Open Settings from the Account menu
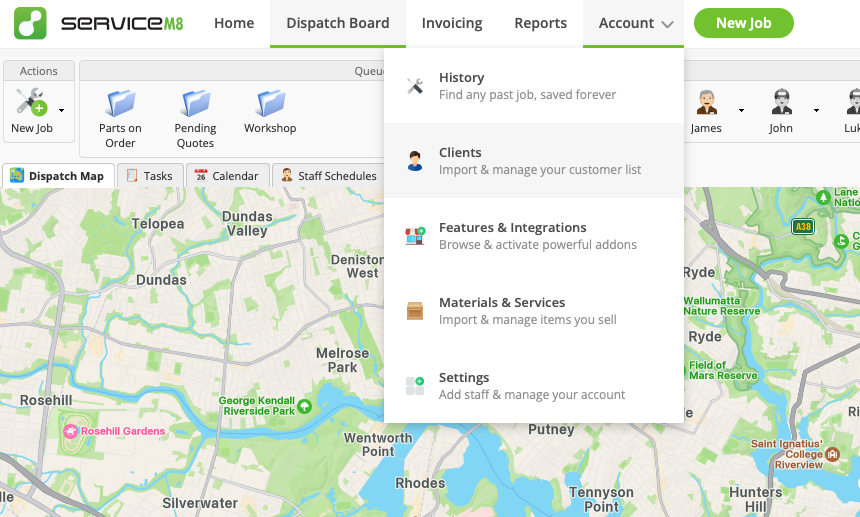 point(534,386)
